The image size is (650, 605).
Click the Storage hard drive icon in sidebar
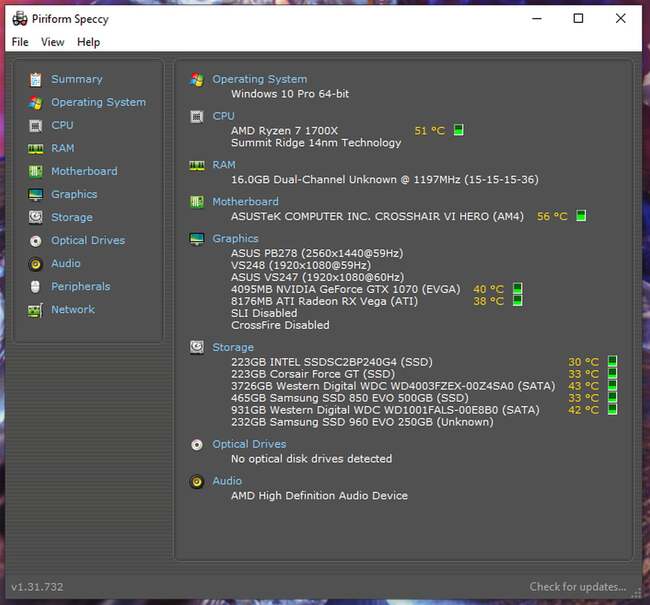coord(36,217)
